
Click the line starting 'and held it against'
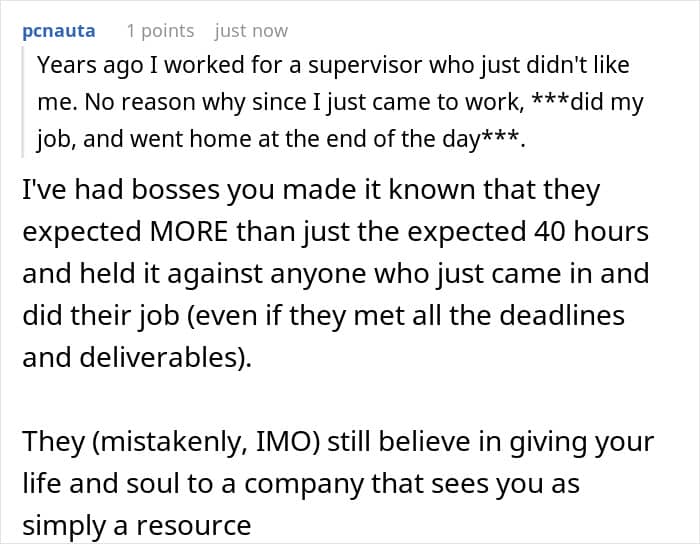coord(336,273)
